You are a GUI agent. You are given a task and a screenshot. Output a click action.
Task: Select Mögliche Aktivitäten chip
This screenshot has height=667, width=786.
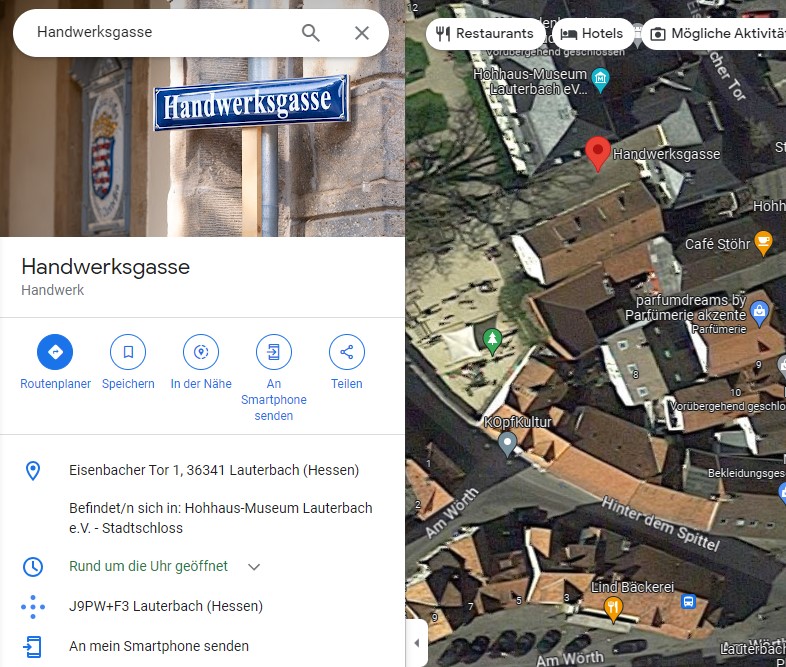click(715, 34)
